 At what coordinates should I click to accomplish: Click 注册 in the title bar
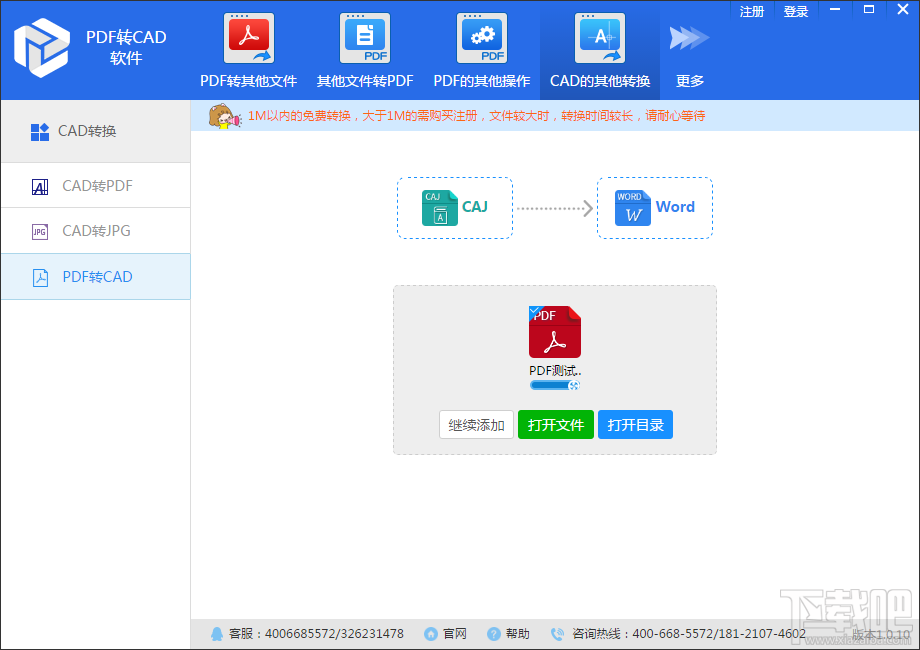pos(752,11)
